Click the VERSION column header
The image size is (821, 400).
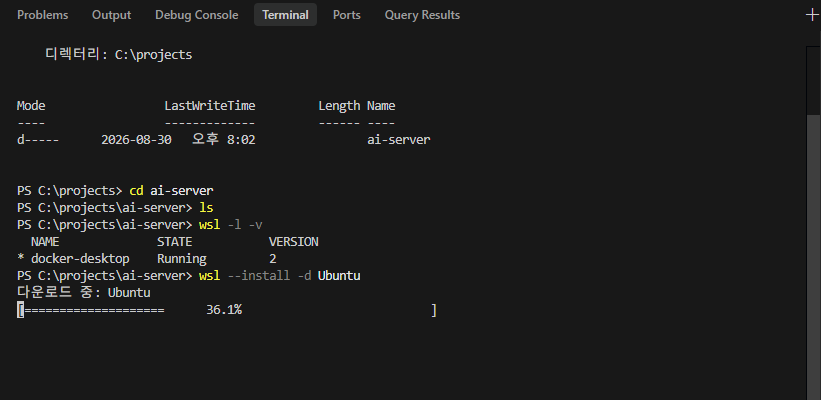tap(293, 242)
